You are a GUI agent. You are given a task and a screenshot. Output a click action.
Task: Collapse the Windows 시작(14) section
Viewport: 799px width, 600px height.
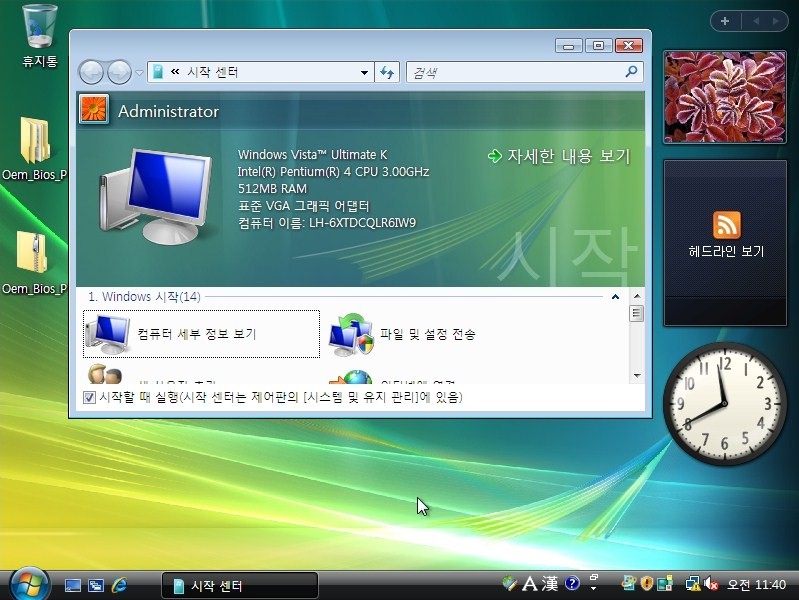615,297
